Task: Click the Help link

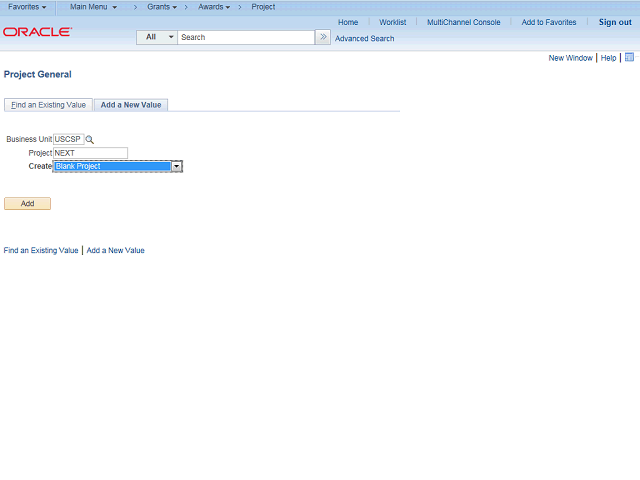Action: tap(608, 58)
